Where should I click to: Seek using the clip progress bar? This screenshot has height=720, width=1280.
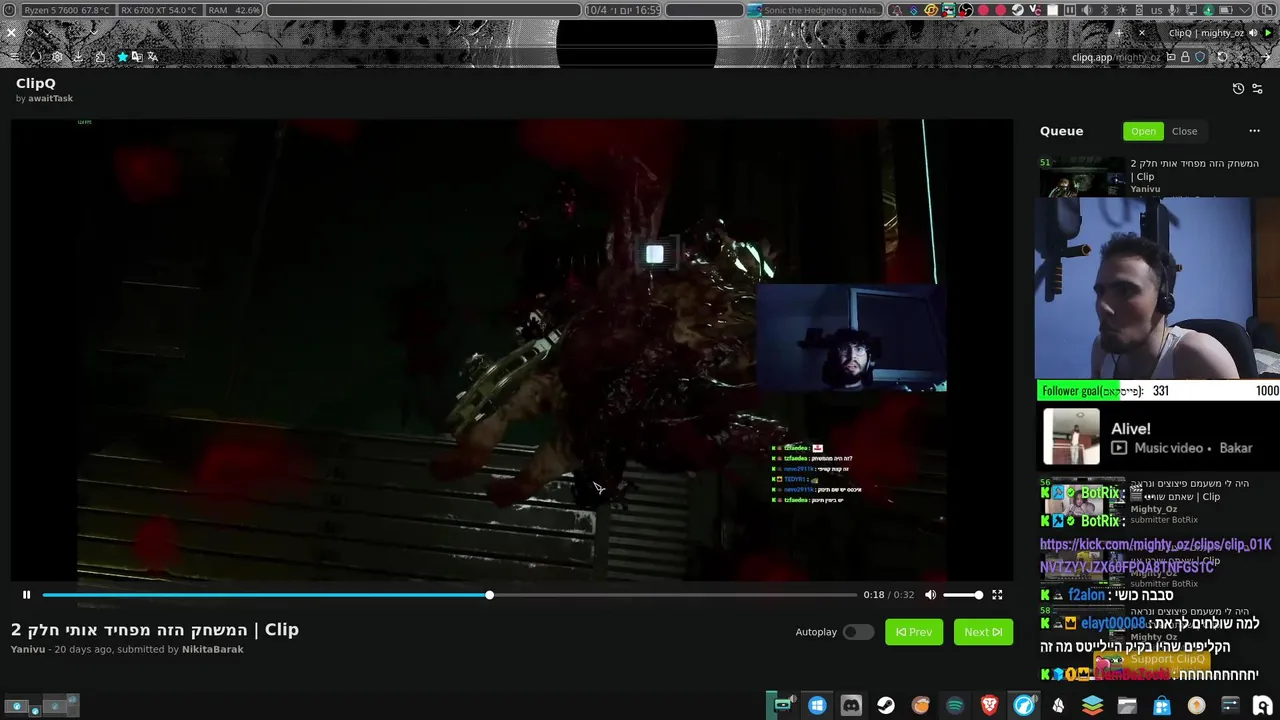tap(450, 595)
